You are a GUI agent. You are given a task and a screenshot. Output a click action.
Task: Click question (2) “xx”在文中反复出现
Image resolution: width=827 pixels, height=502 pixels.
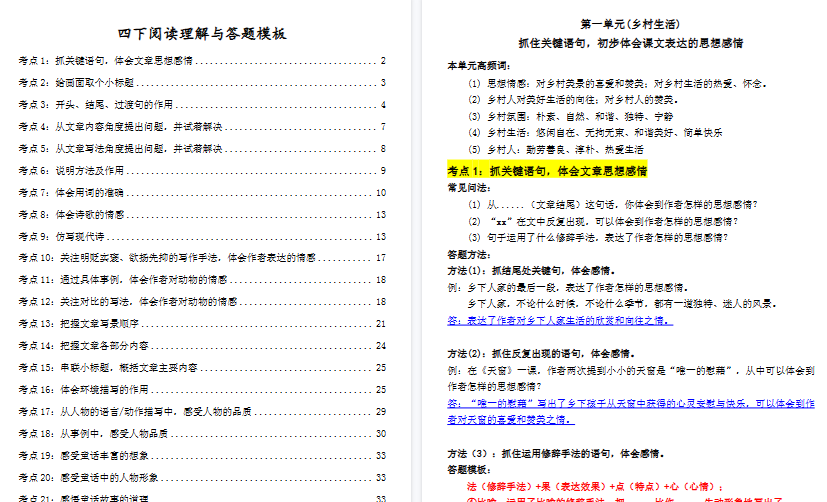(603, 221)
